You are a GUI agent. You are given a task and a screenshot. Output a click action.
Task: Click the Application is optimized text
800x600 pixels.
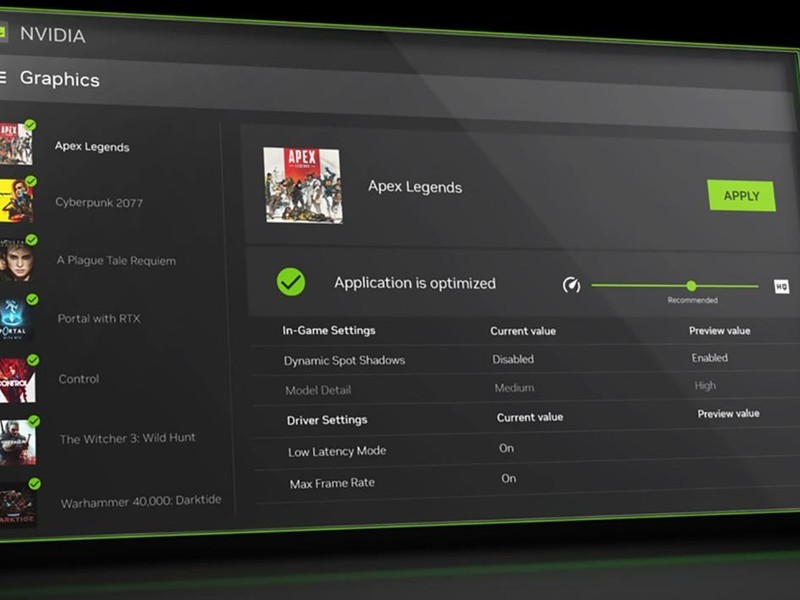click(x=415, y=283)
